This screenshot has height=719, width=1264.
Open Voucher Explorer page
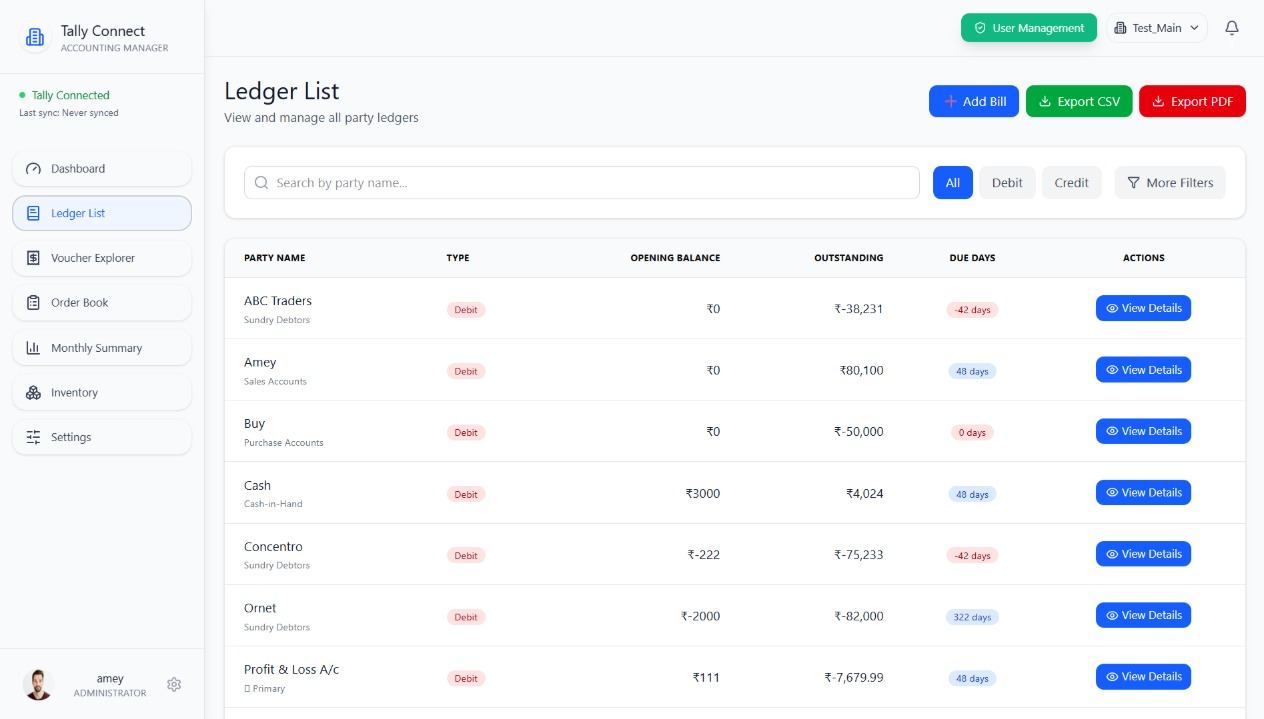coord(102,258)
